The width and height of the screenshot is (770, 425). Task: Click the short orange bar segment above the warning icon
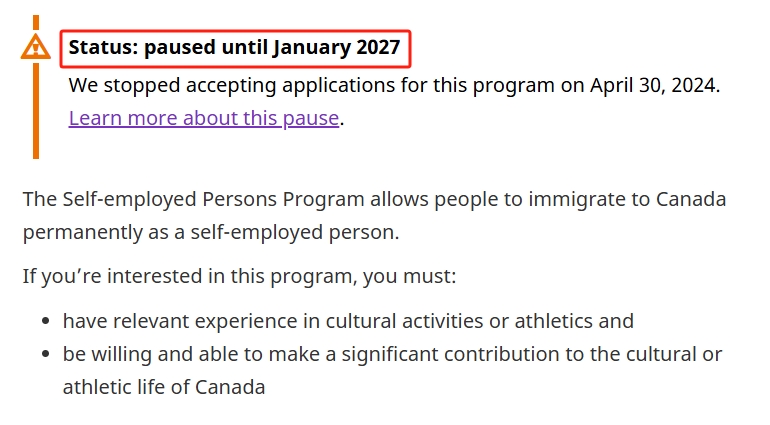[x=36, y=22]
